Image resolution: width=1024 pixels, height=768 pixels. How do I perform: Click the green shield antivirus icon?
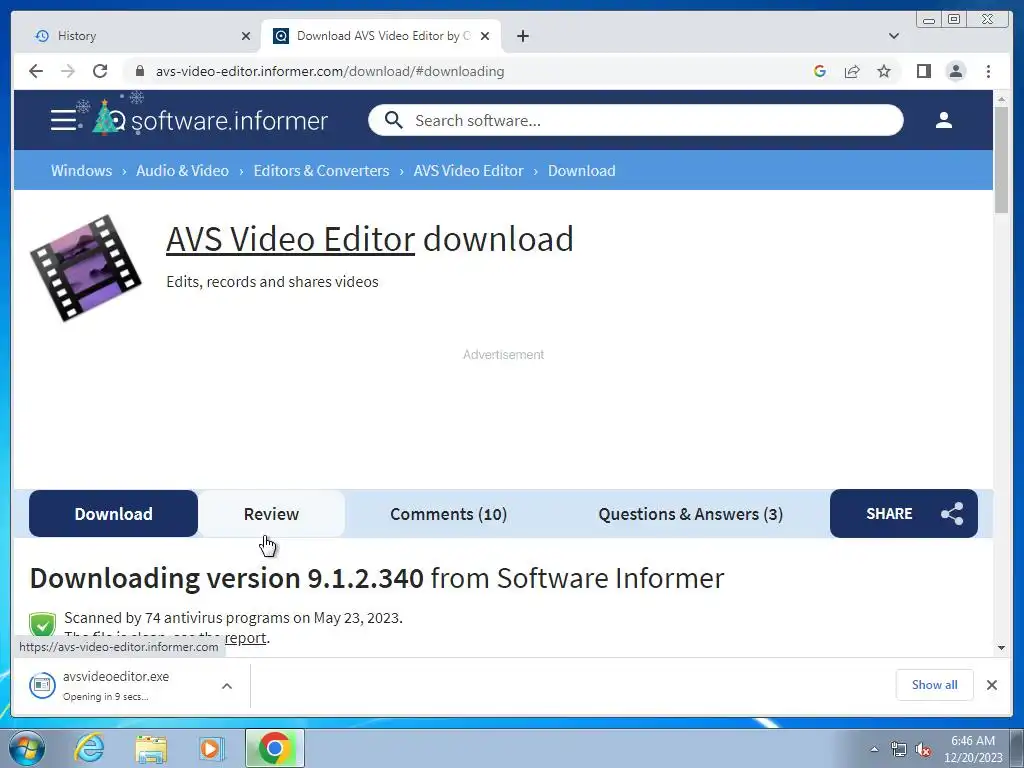(42, 624)
